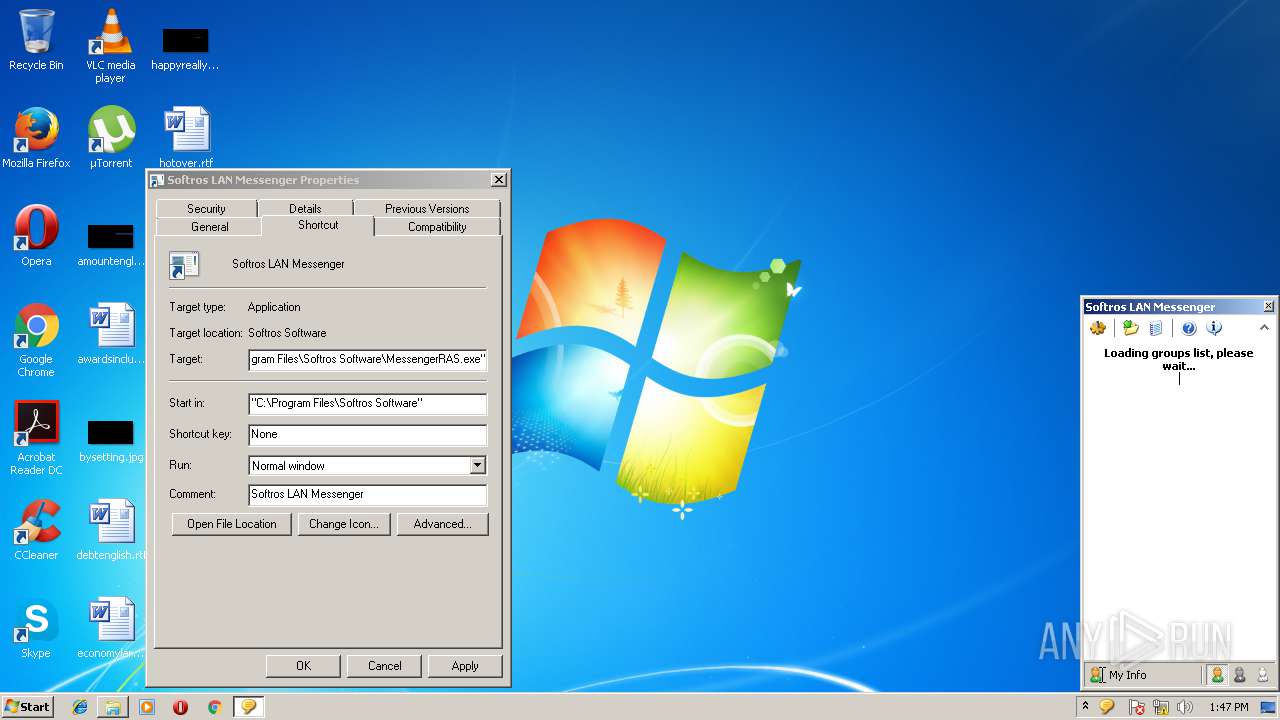
Task: Switch to the Details tab
Action: point(305,208)
